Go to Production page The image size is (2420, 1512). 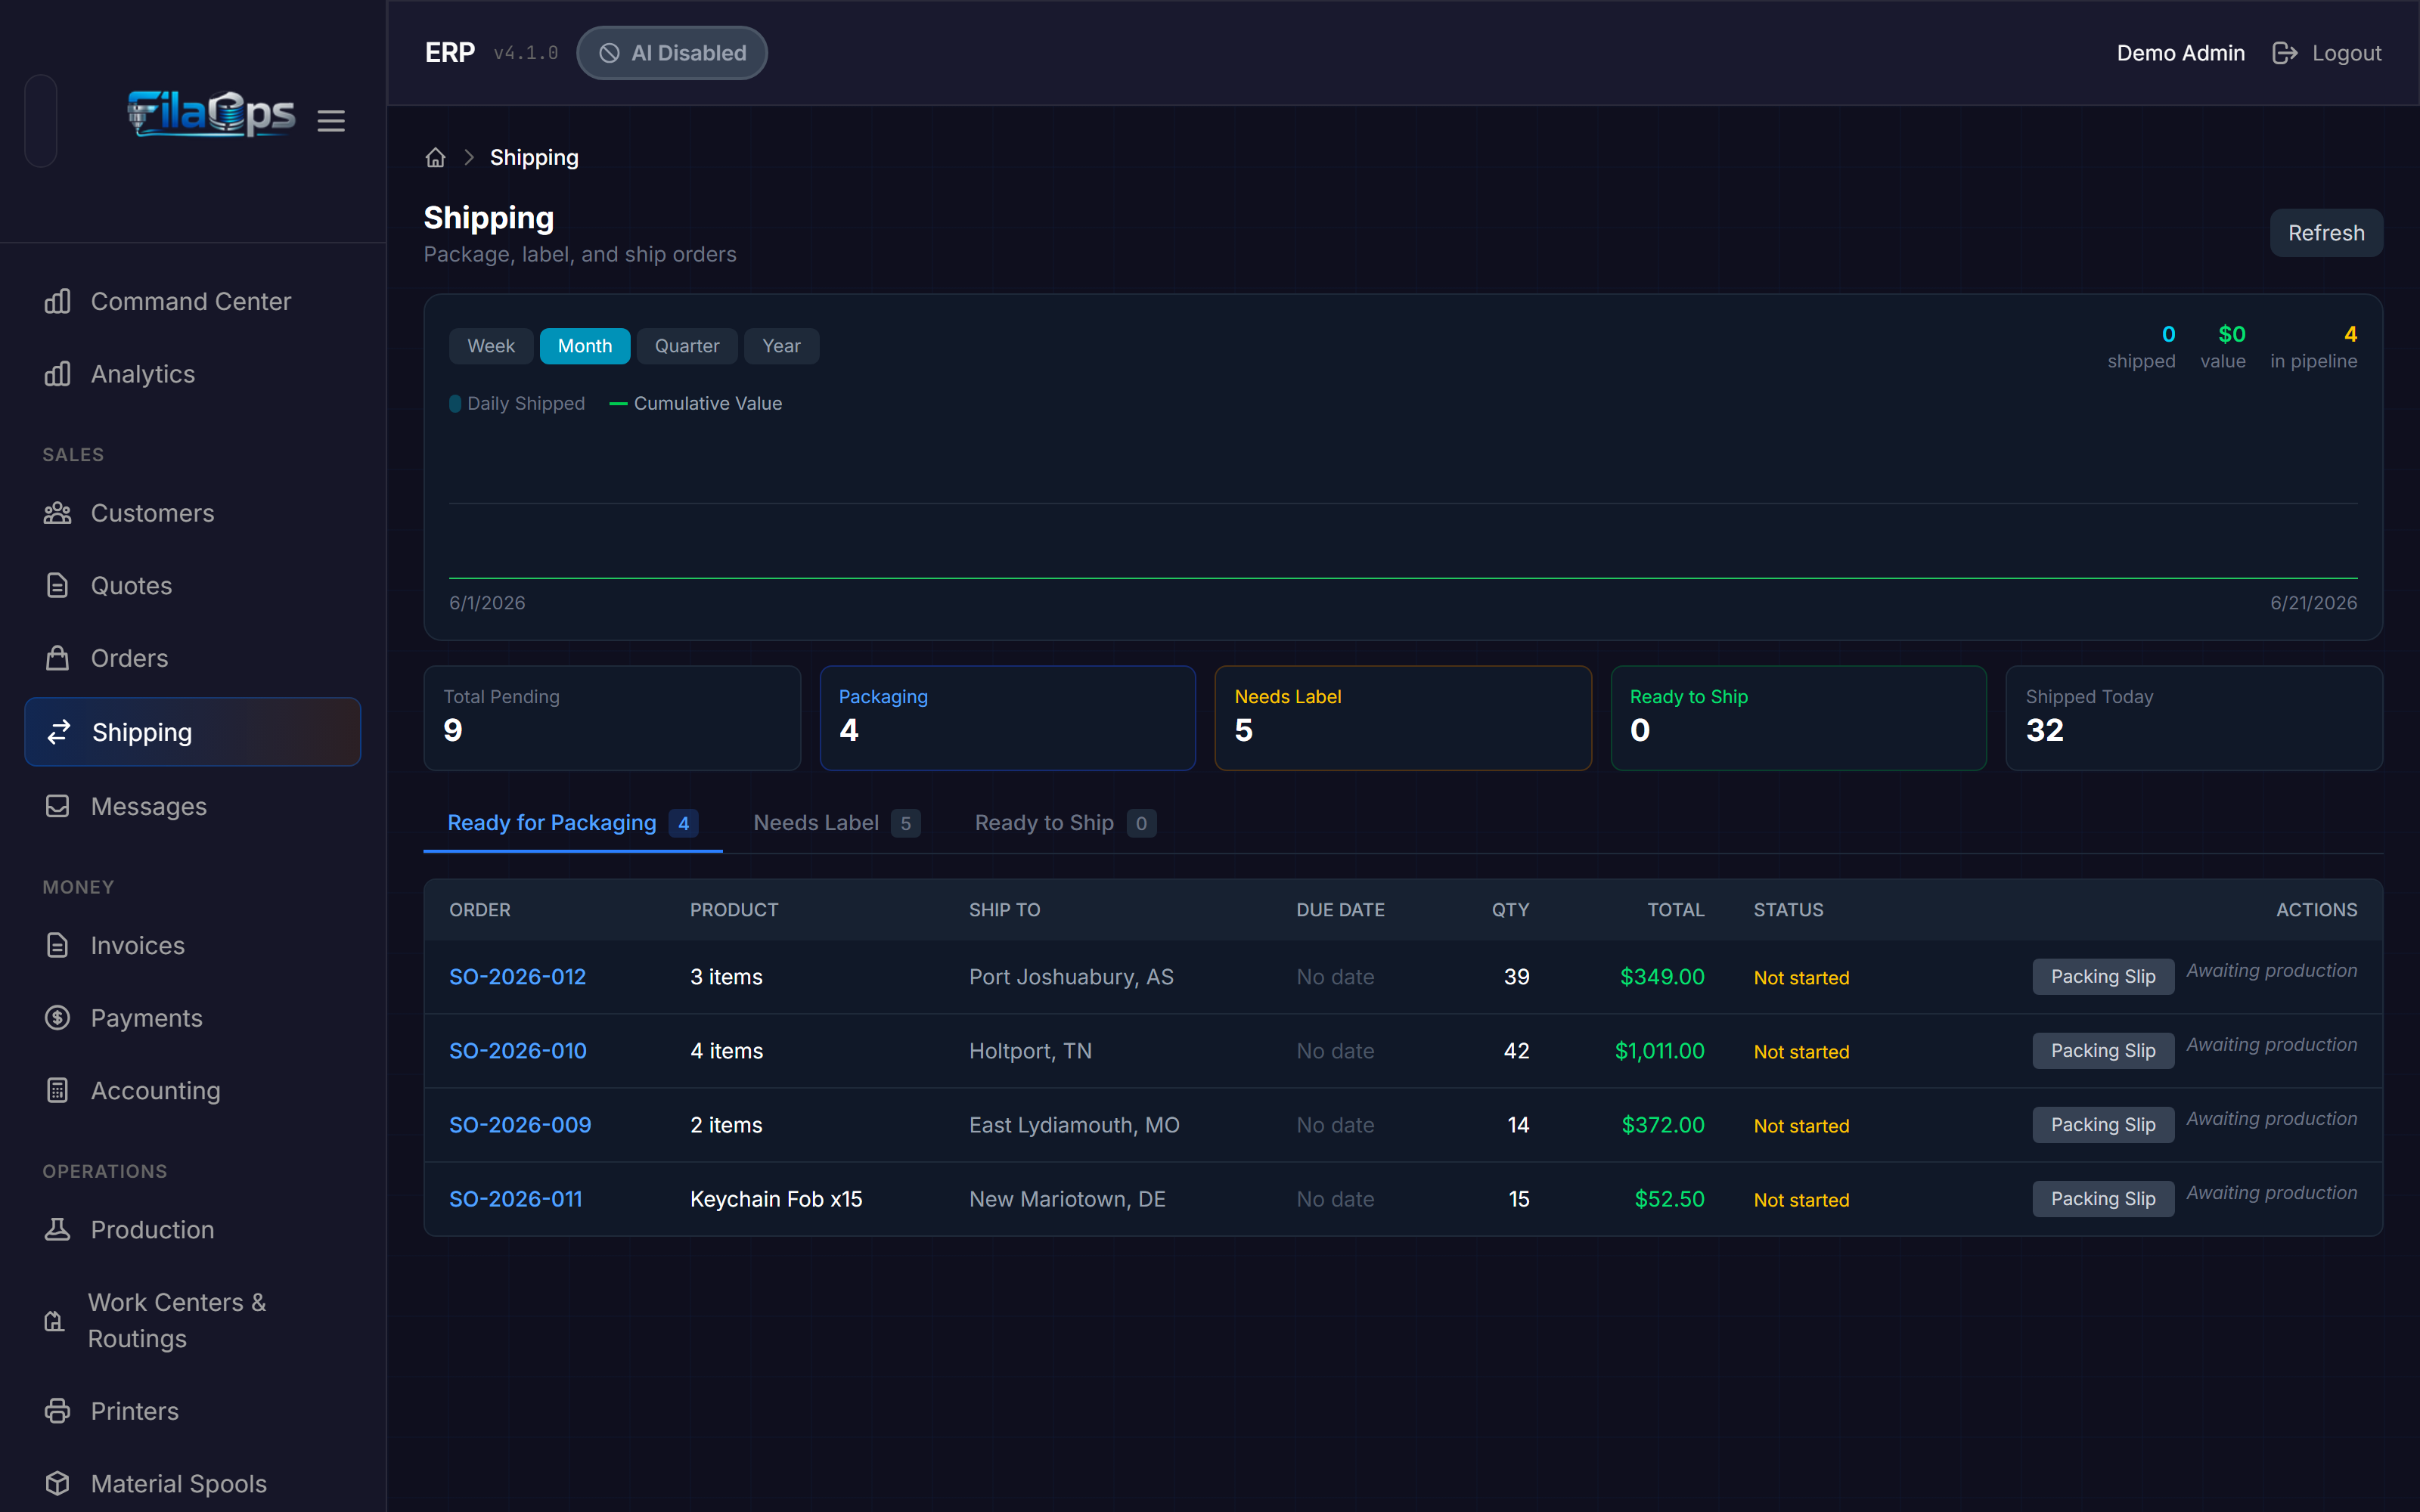tap(192, 1229)
